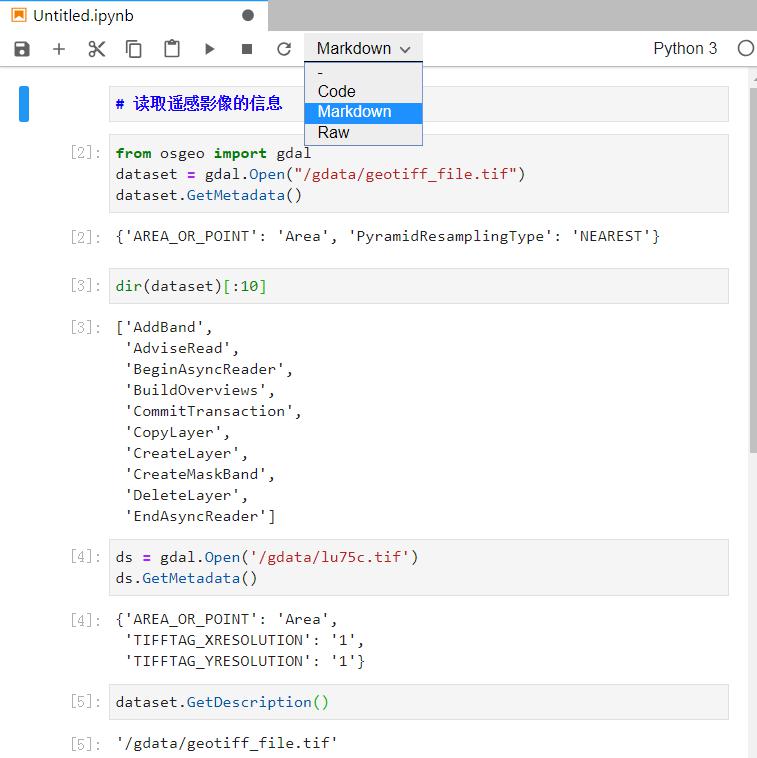
Task: Click the [3]: prompt beside dir(dataset)
Action: (85, 286)
